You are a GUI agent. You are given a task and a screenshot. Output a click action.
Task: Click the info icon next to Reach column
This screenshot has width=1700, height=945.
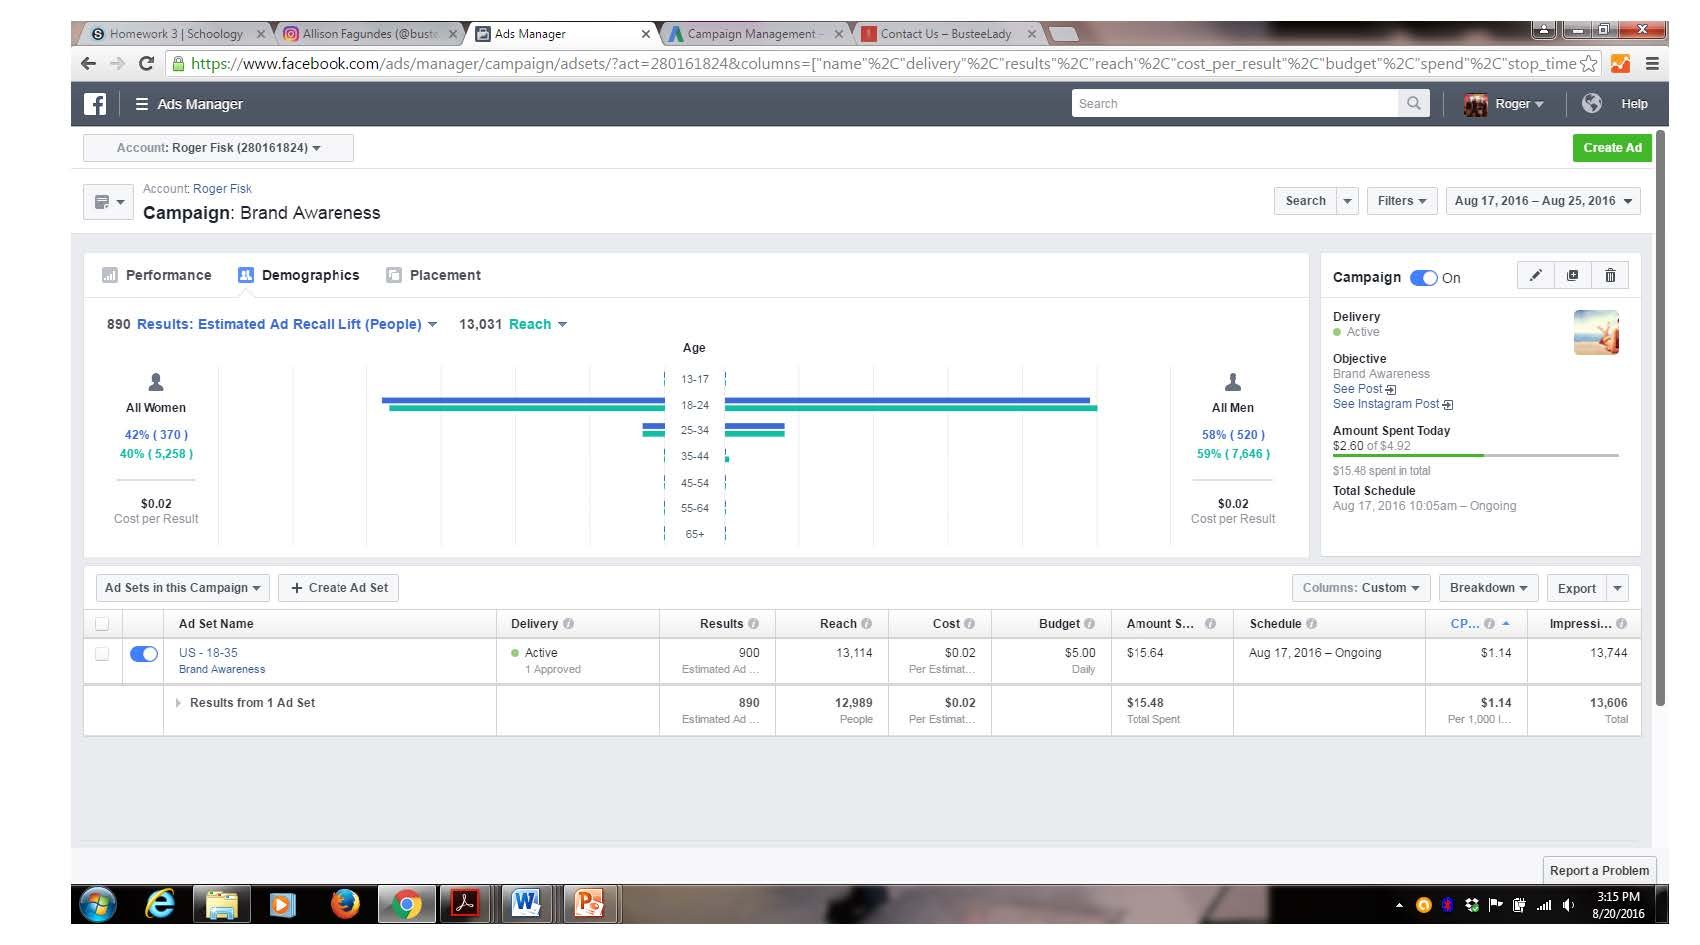866,624
